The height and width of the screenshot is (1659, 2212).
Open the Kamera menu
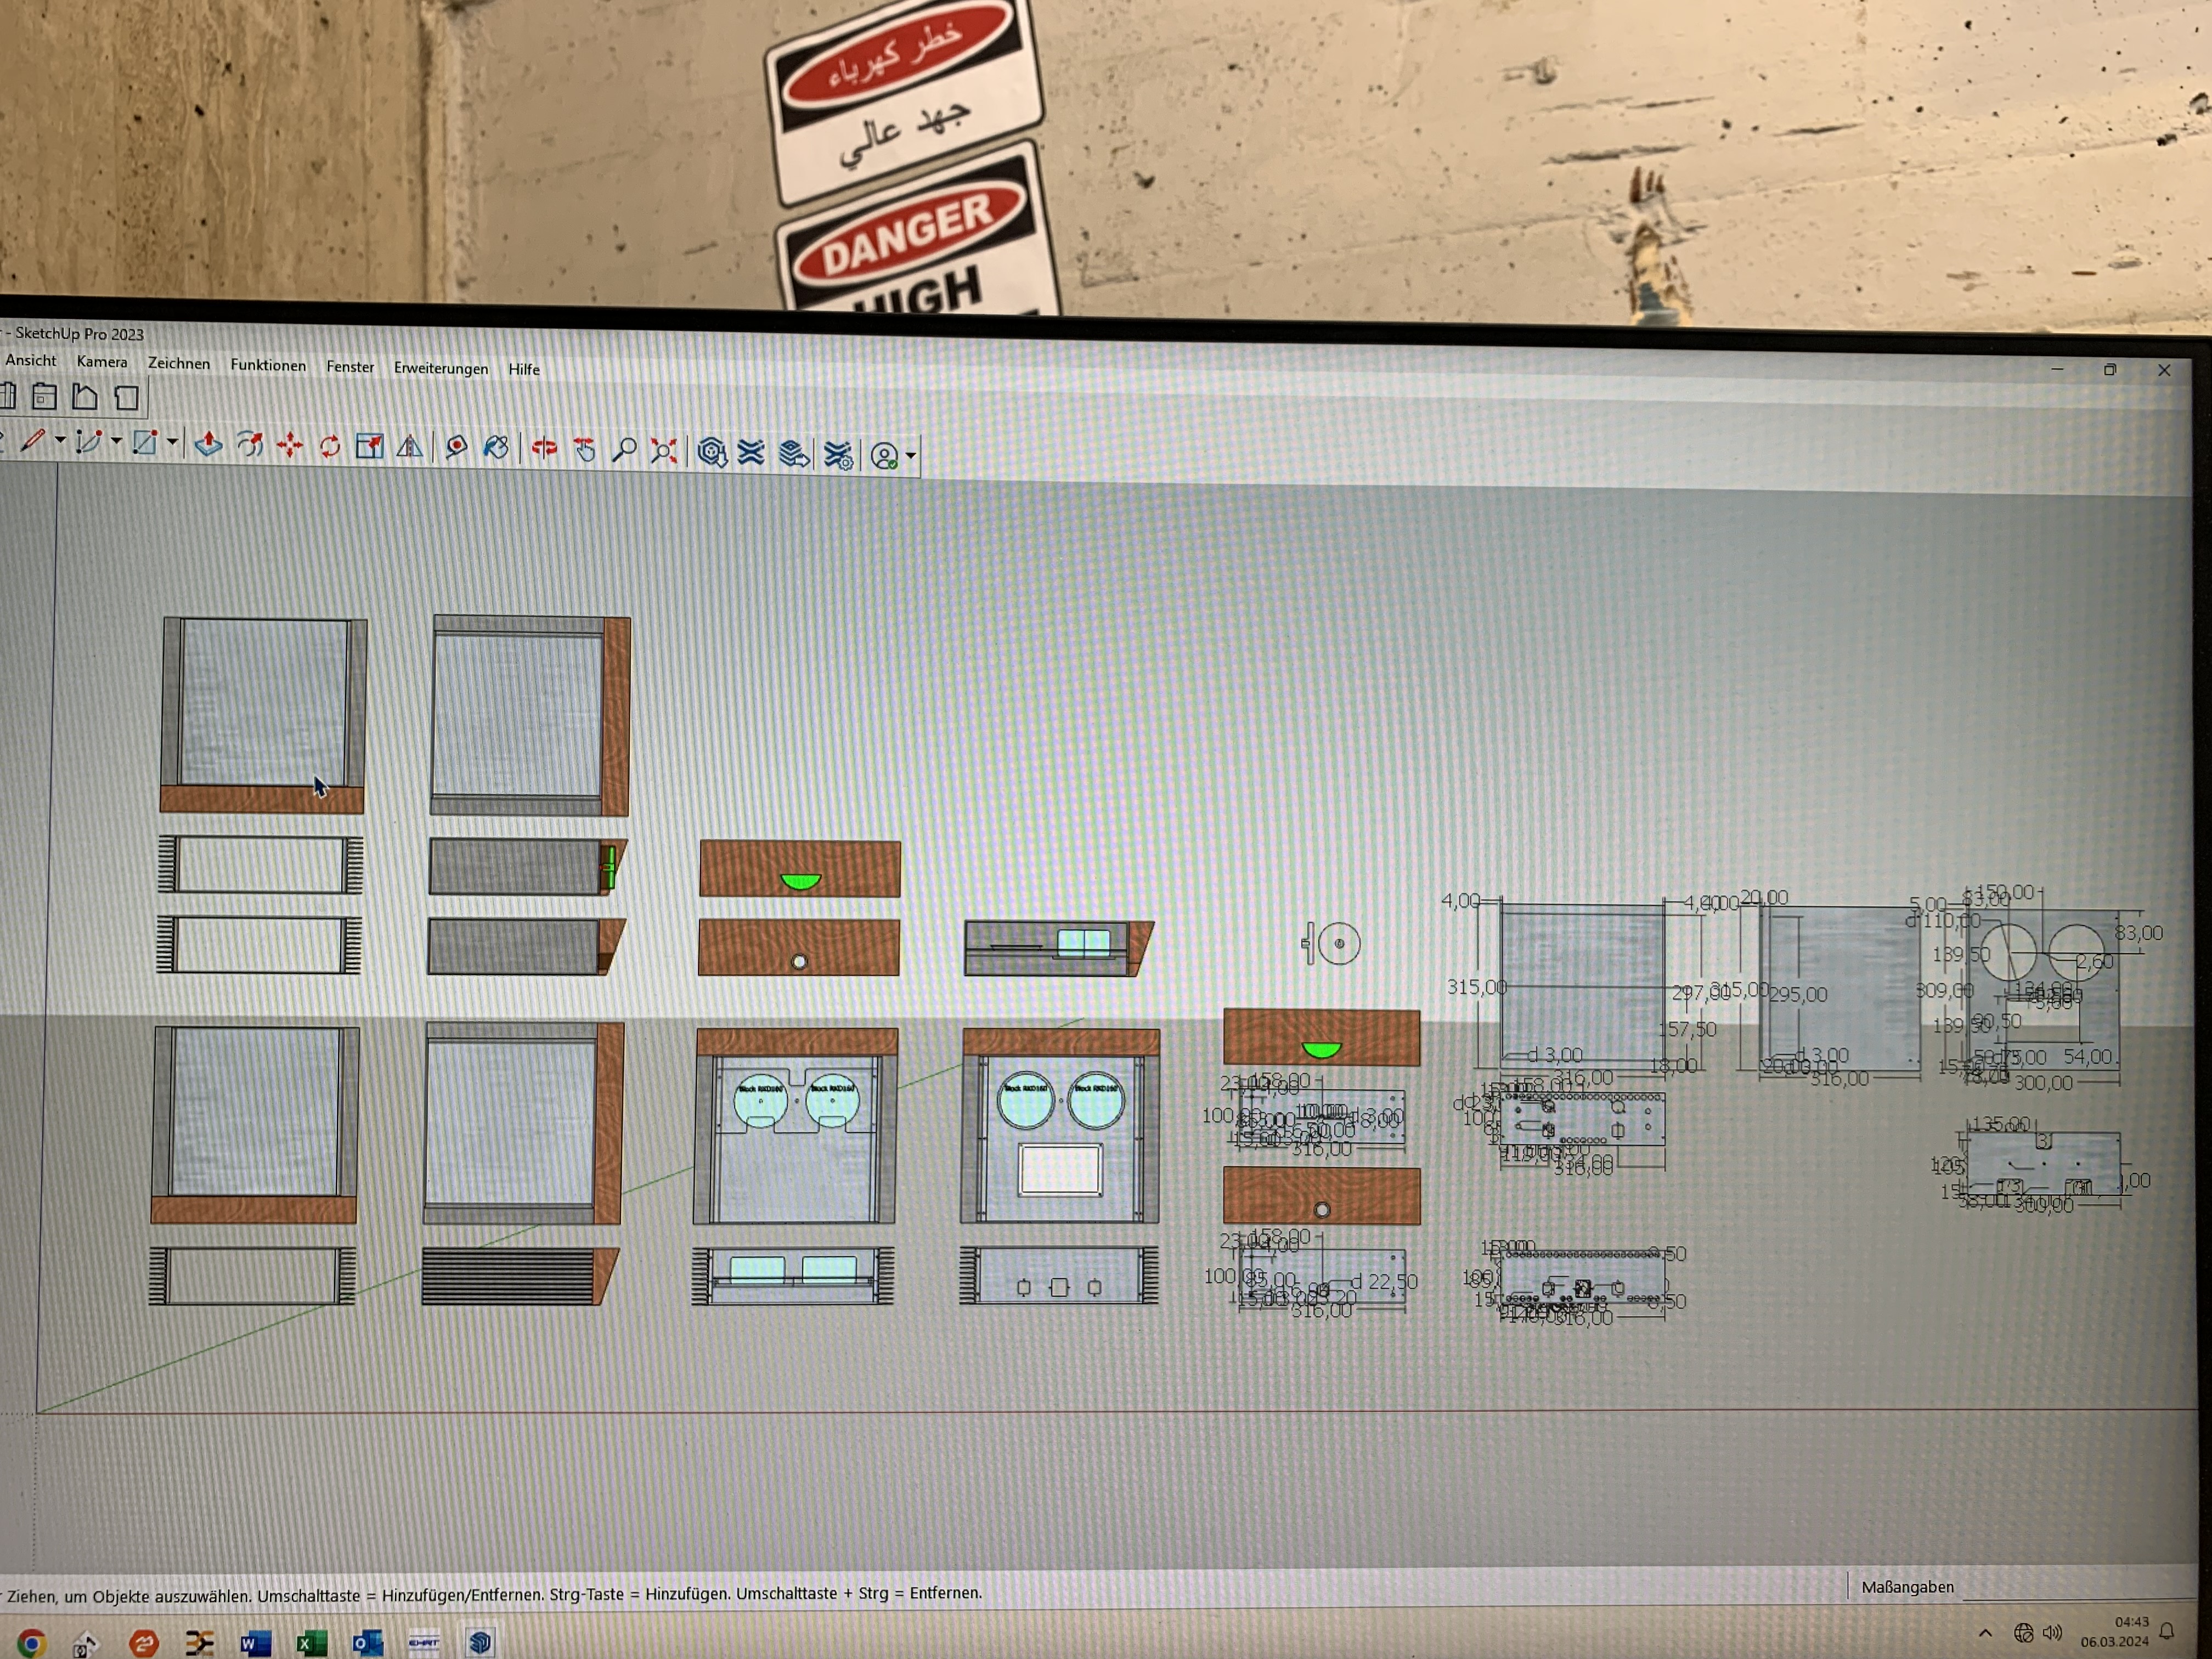102,362
